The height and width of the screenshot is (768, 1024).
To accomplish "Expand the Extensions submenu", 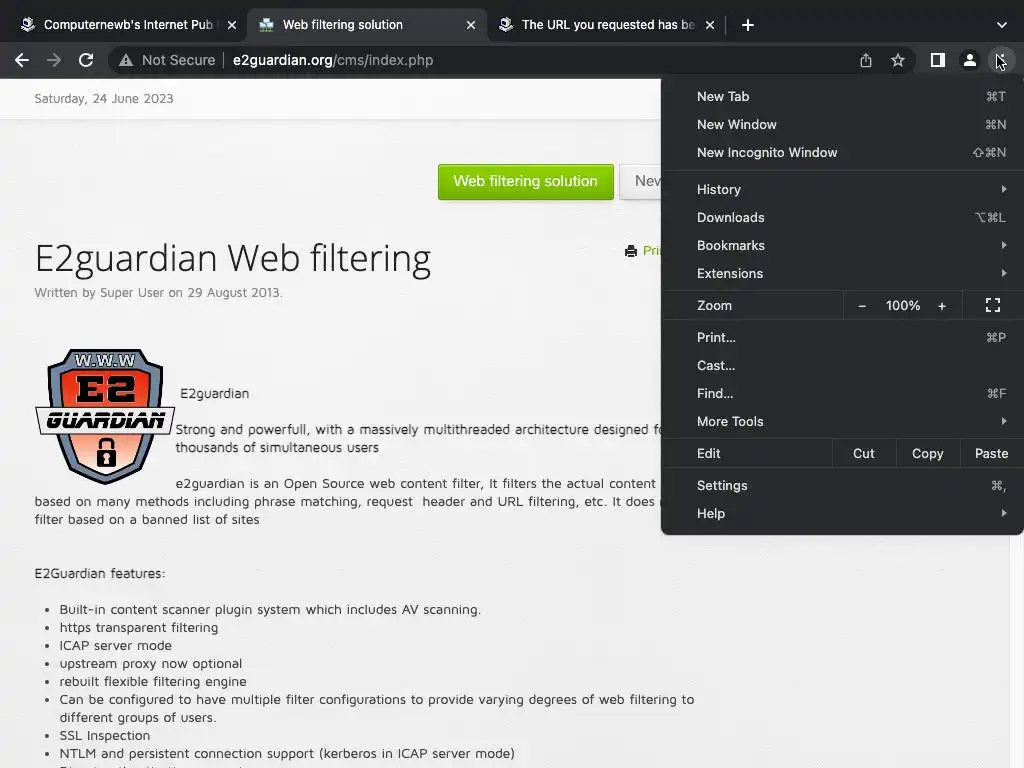I will 842,274.
